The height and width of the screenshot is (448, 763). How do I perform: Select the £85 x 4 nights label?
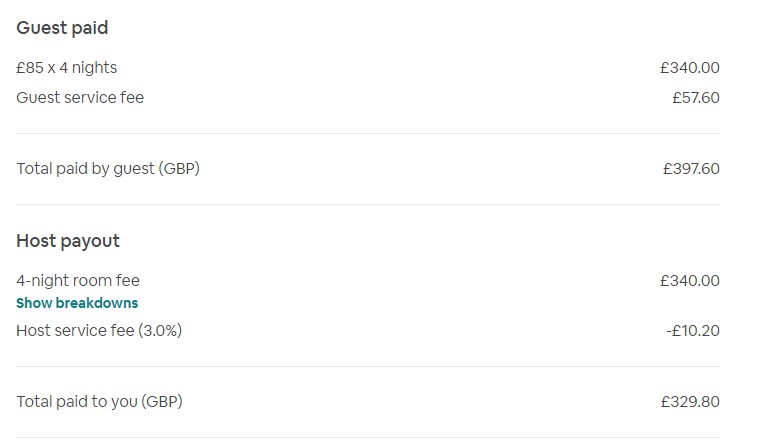click(x=67, y=68)
